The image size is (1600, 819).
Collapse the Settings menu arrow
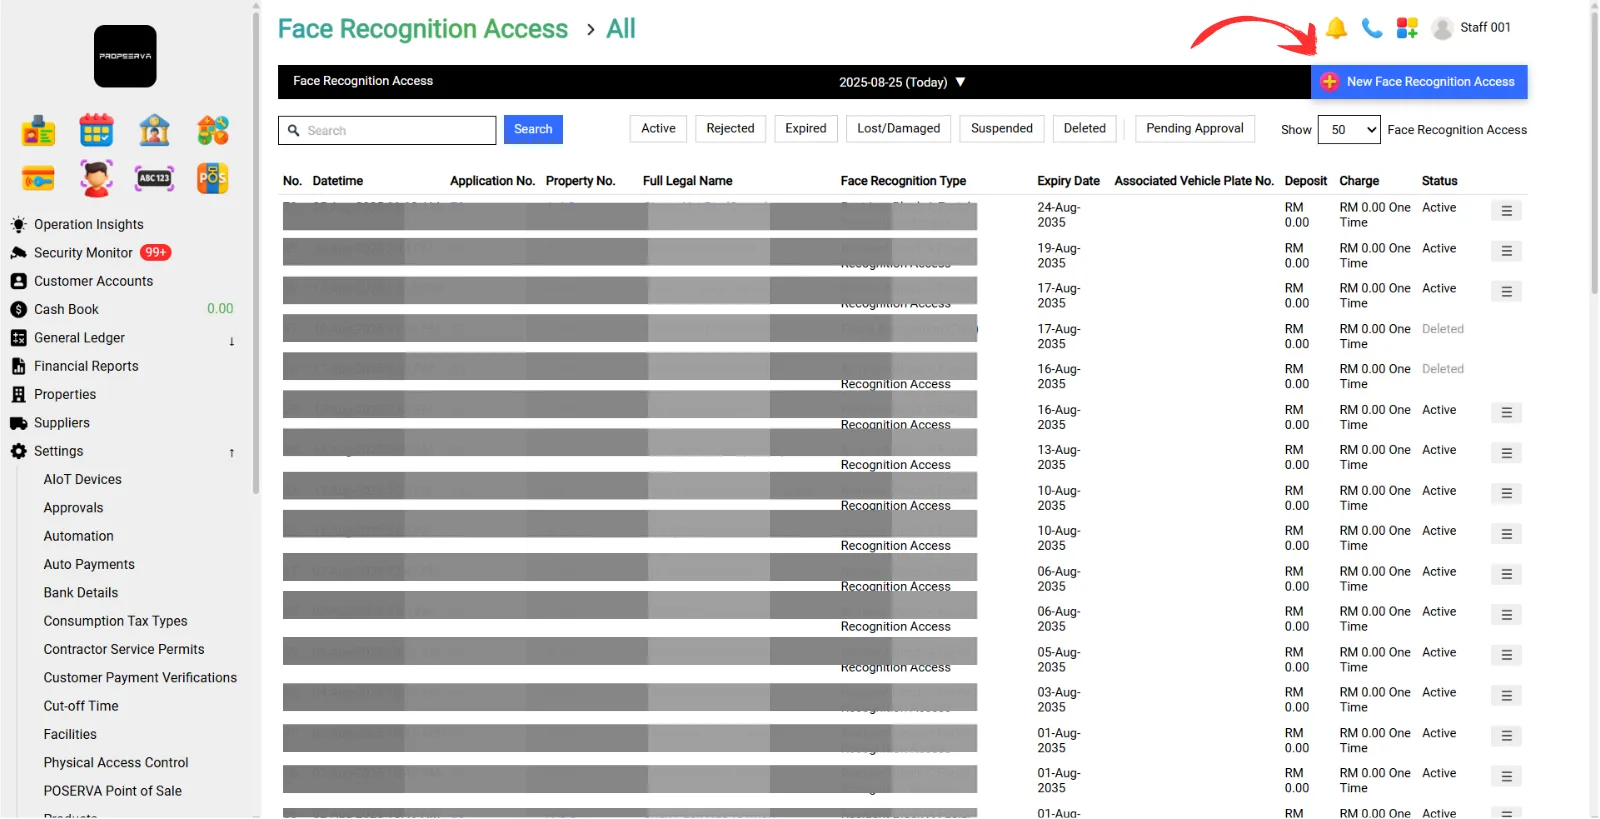pyautogui.click(x=231, y=453)
